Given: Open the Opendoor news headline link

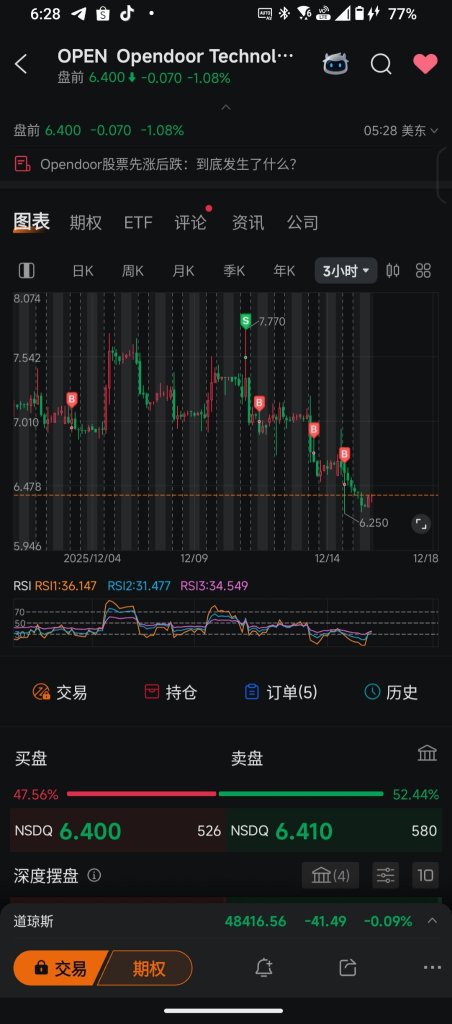Looking at the screenshot, I should pos(169,164).
